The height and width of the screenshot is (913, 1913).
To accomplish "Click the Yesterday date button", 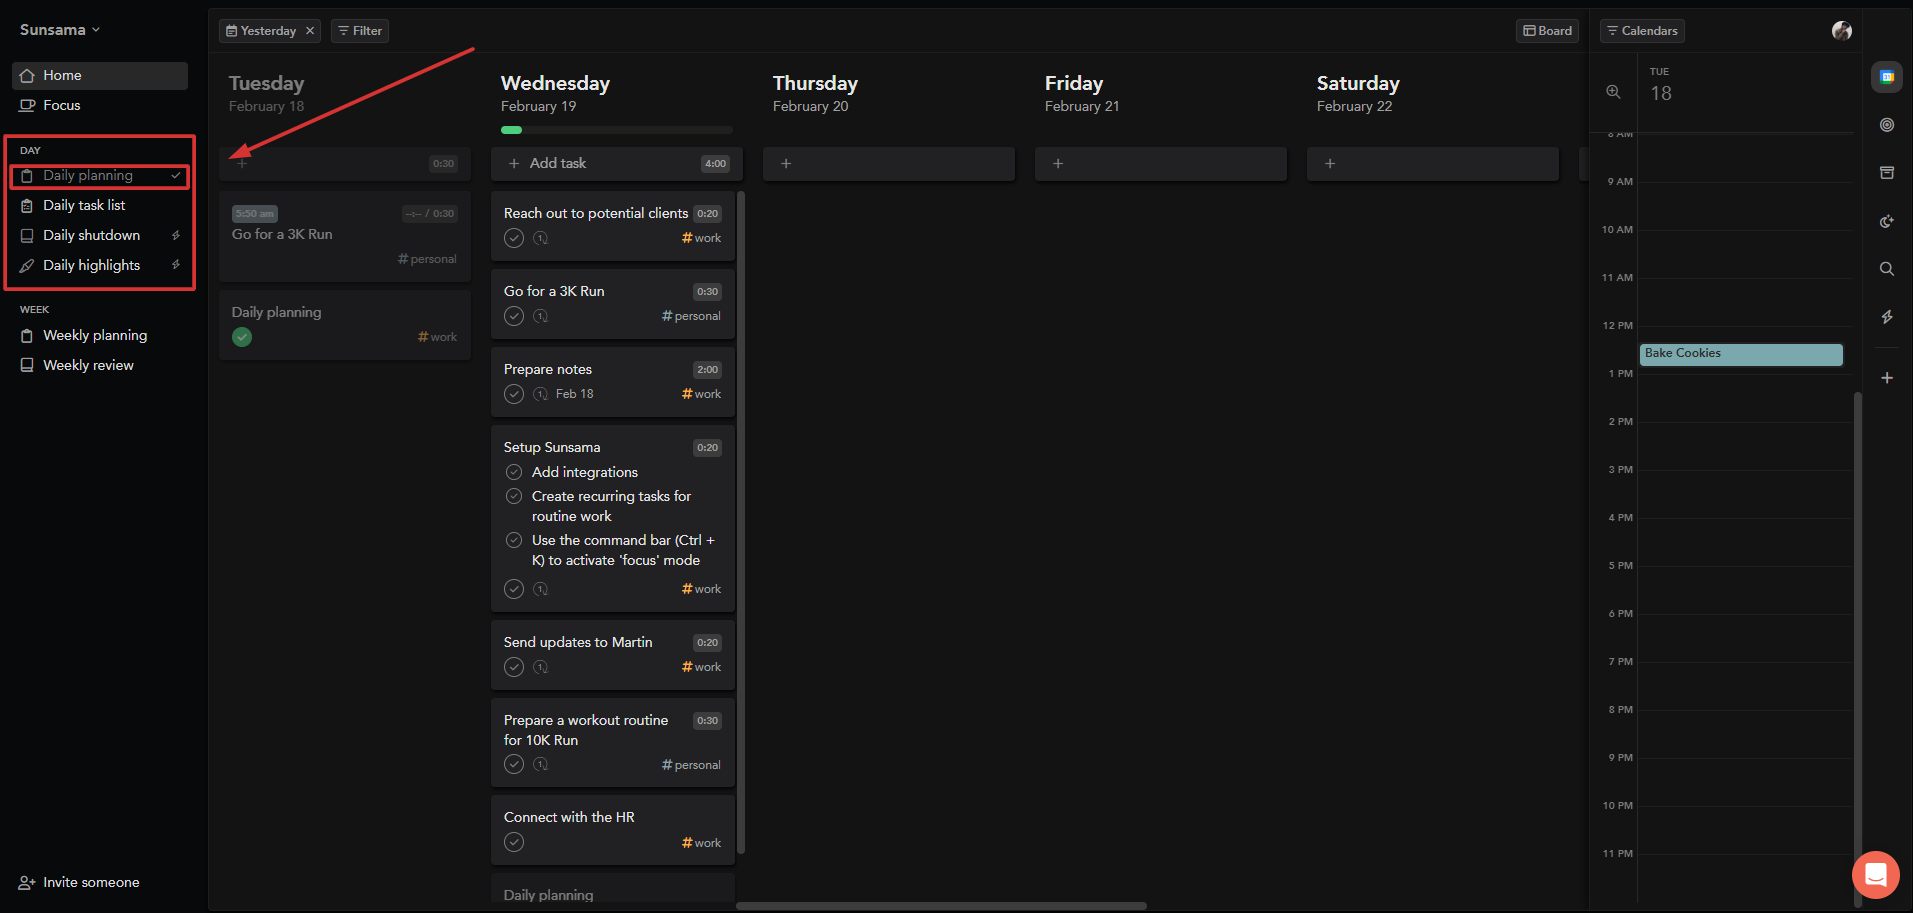I will [261, 31].
